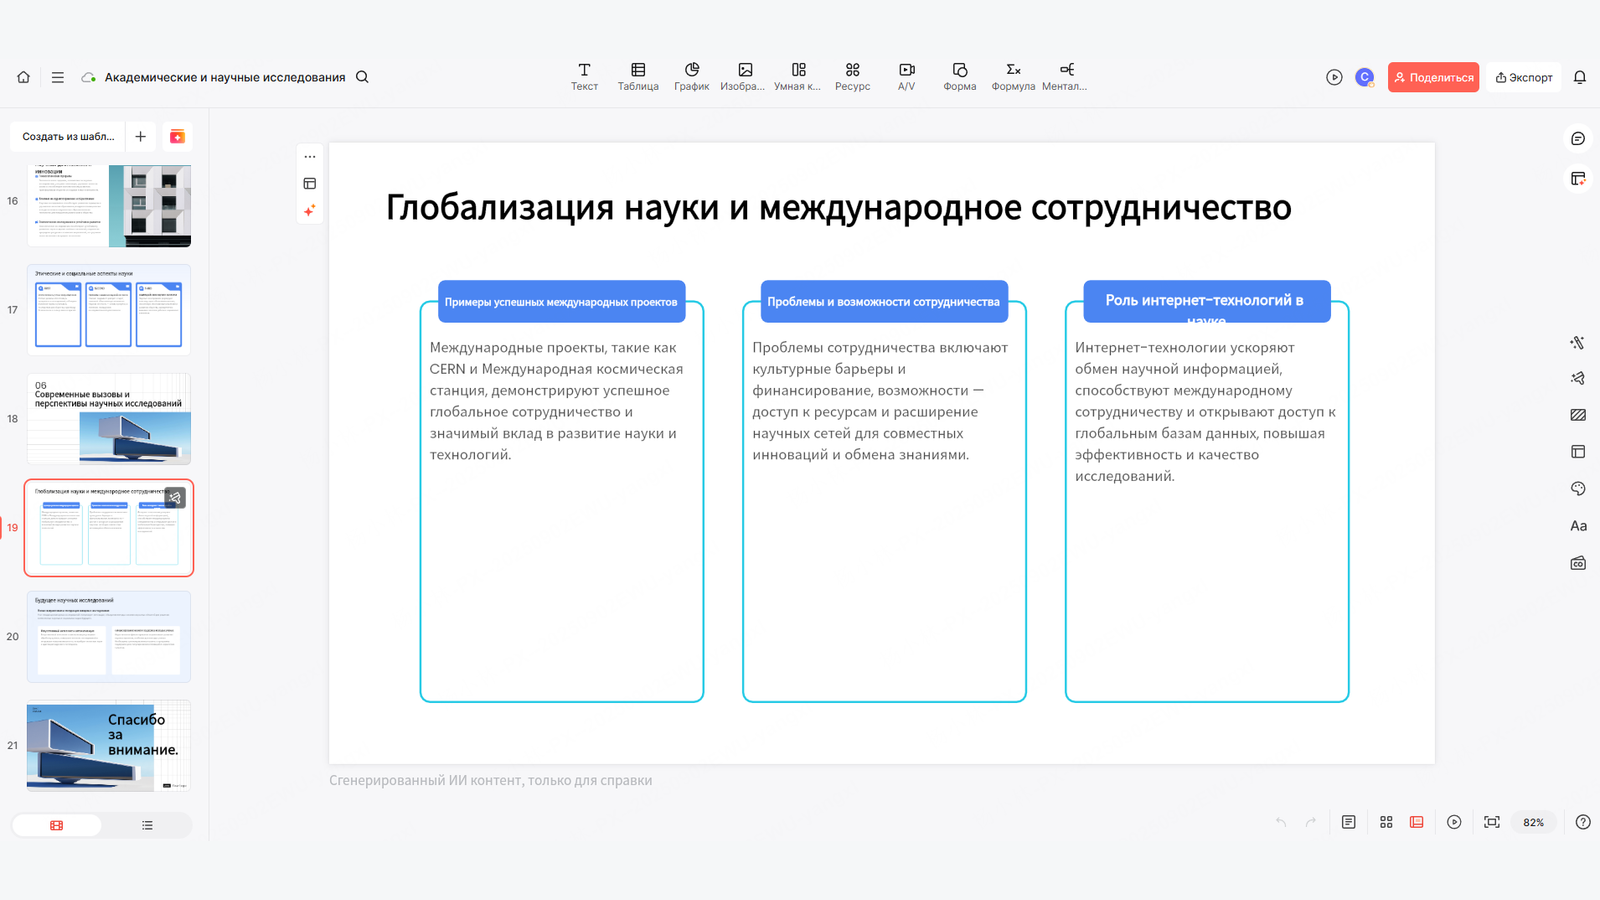Select the Текст tool
This screenshot has height=900, width=1600.
pos(585,77)
